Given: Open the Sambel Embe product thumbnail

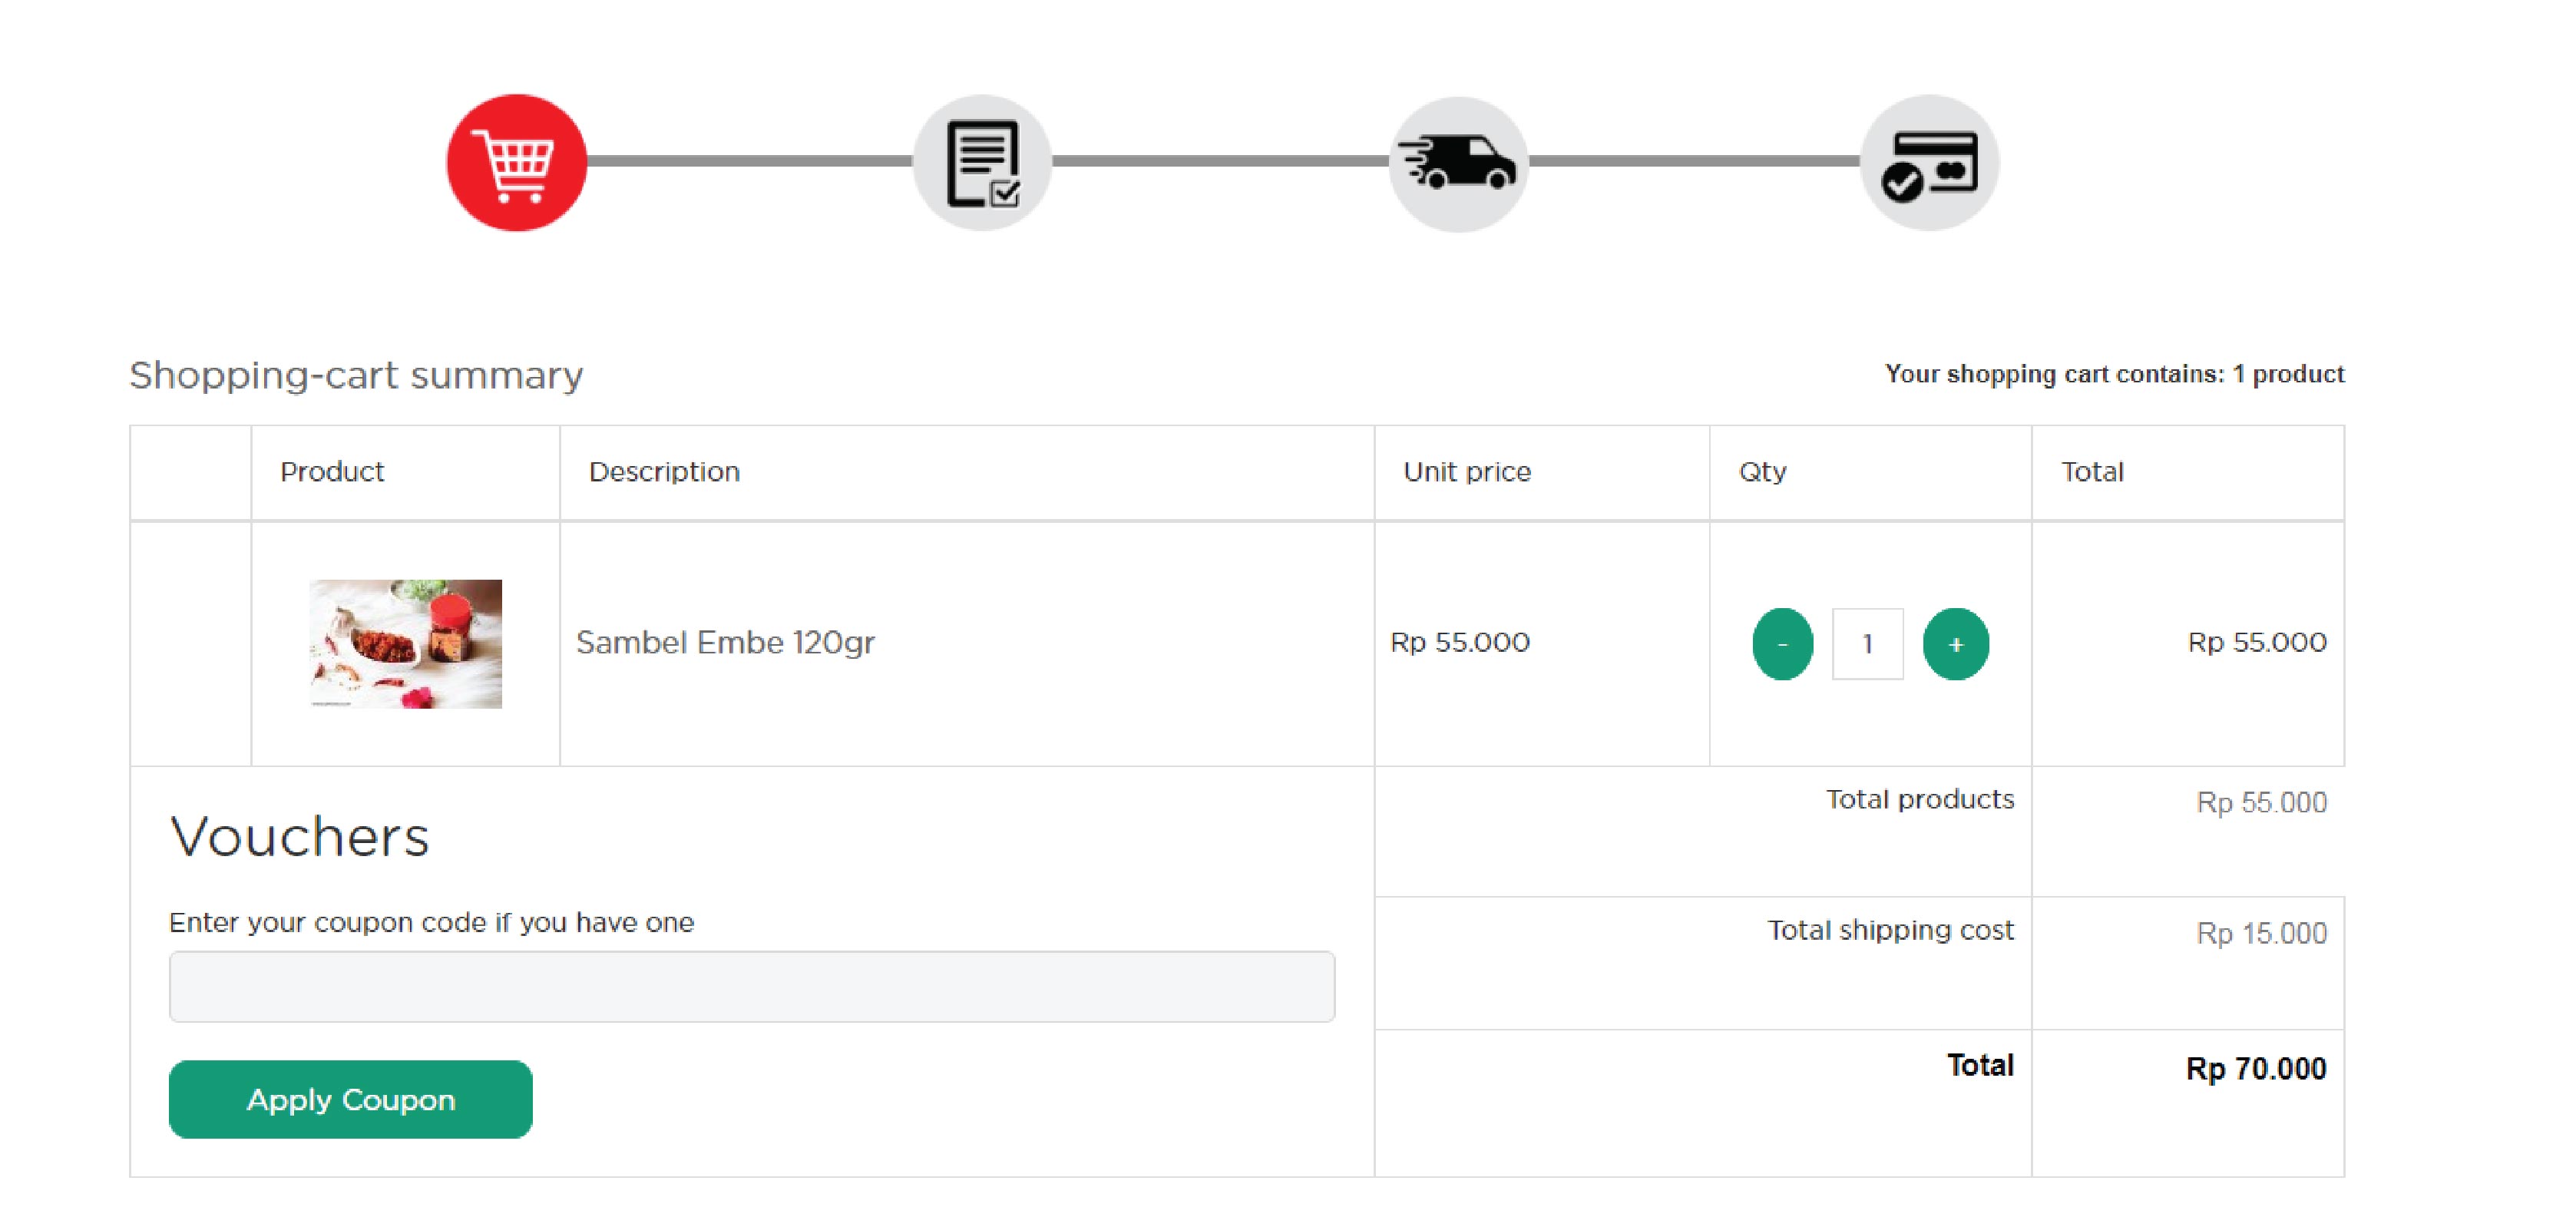Looking at the screenshot, I should [x=405, y=644].
